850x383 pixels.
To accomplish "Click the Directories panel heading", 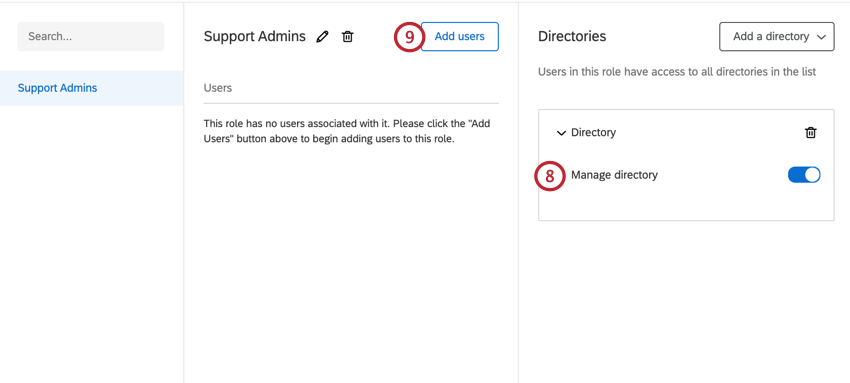I will coord(572,37).
